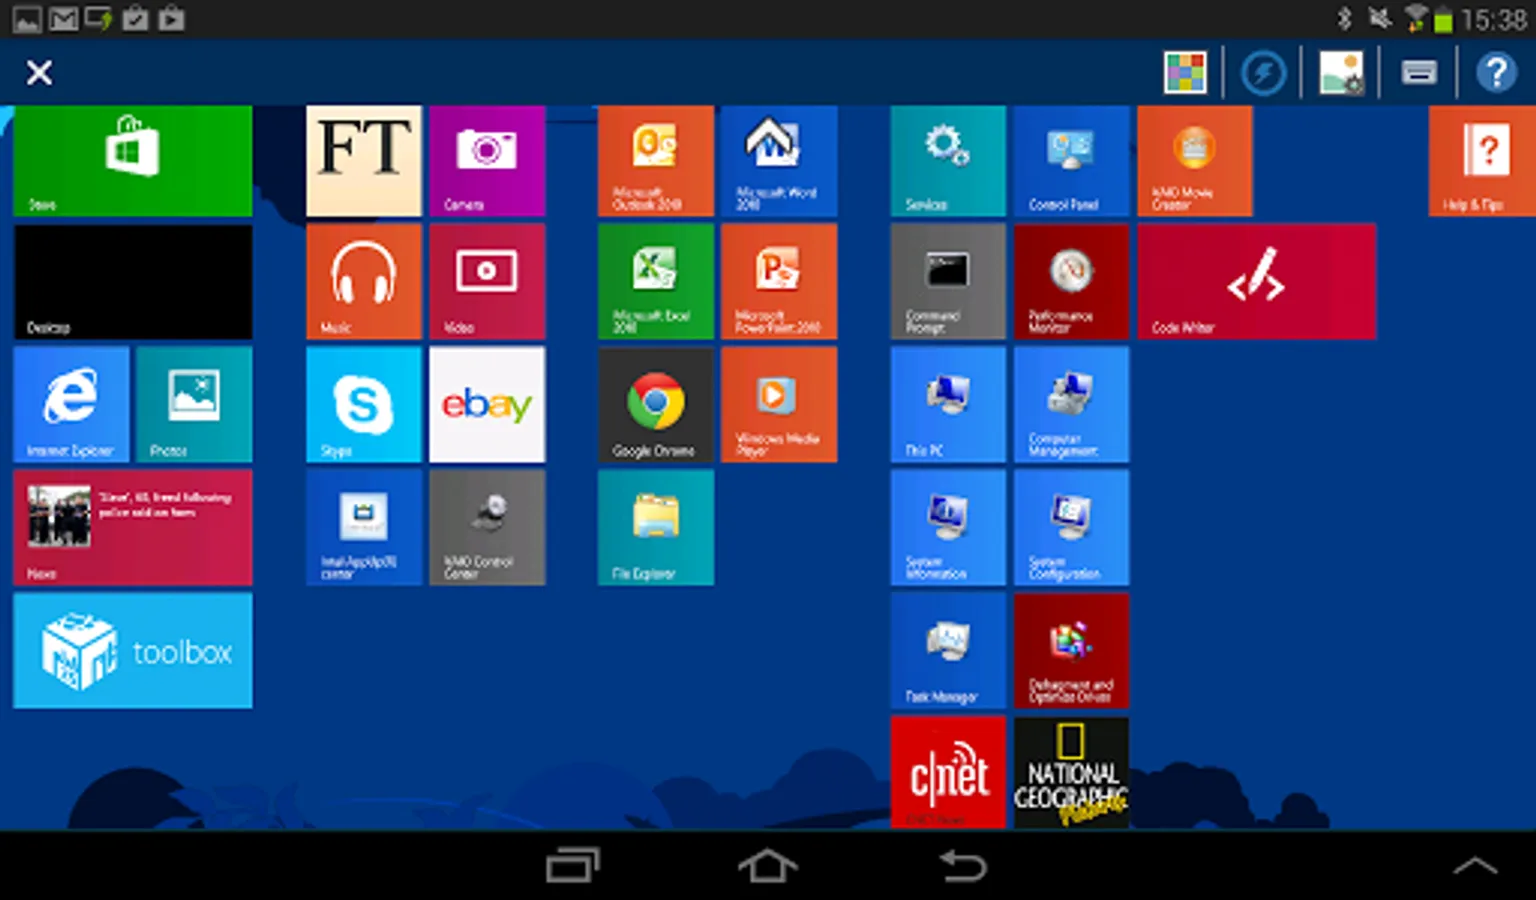Open the Control Panel tile

point(1071,161)
